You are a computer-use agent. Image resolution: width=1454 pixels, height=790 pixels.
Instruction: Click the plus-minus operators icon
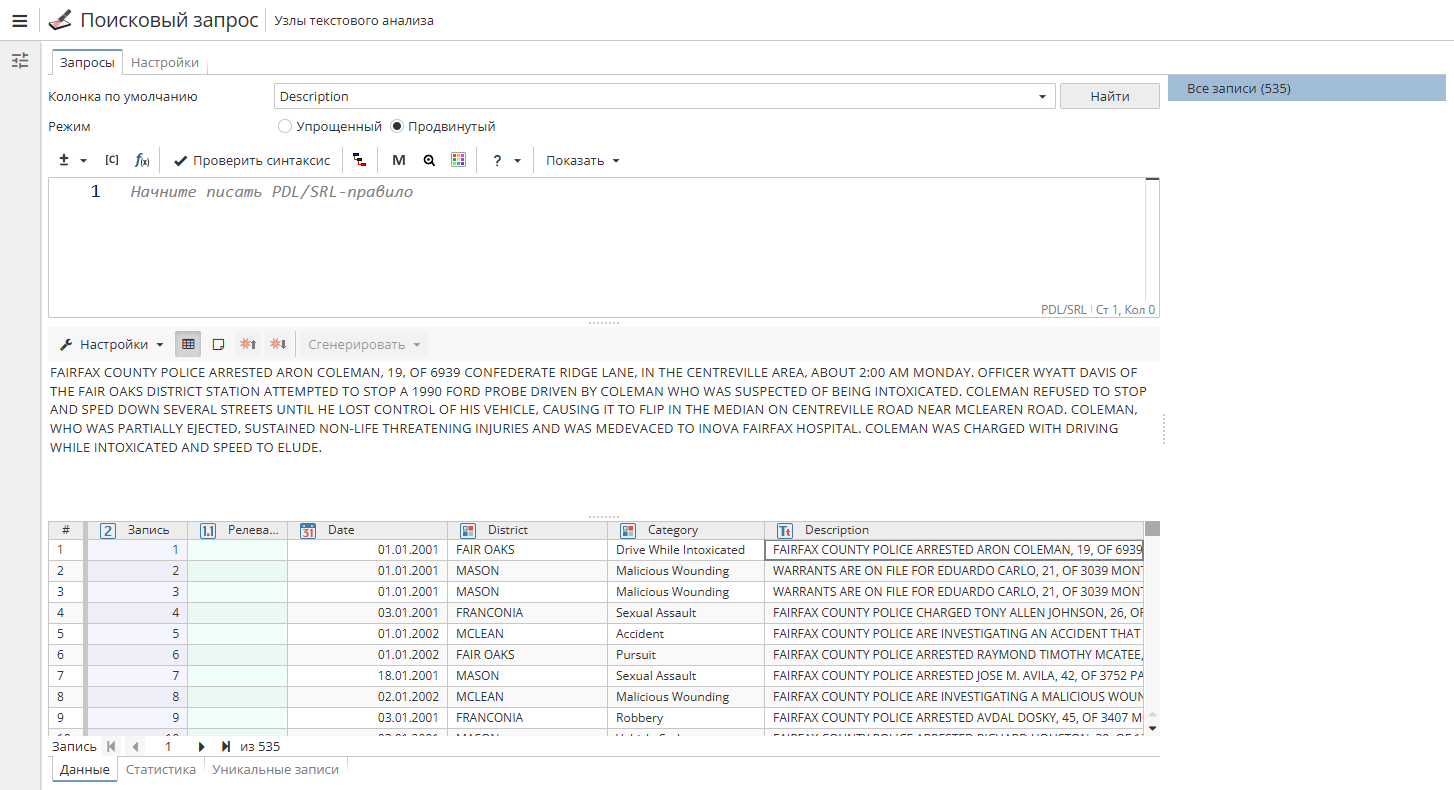[x=64, y=160]
